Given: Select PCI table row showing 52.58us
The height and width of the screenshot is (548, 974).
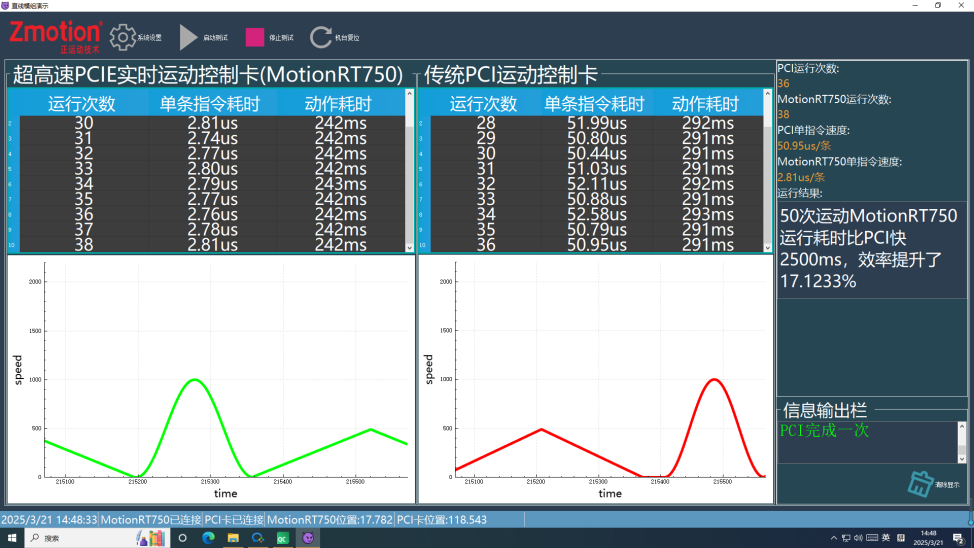Looking at the screenshot, I should pyautogui.click(x=596, y=214).
